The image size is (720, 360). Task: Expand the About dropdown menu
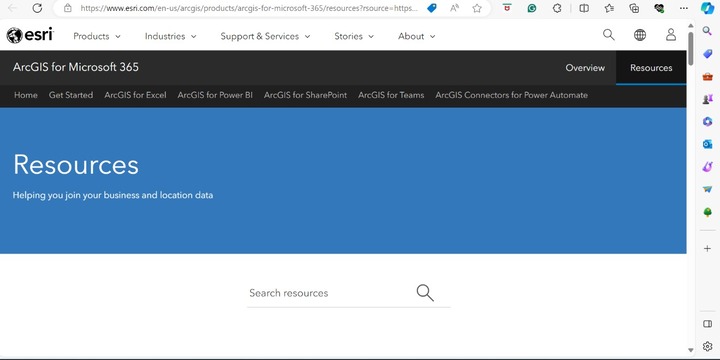coord(416,36)
